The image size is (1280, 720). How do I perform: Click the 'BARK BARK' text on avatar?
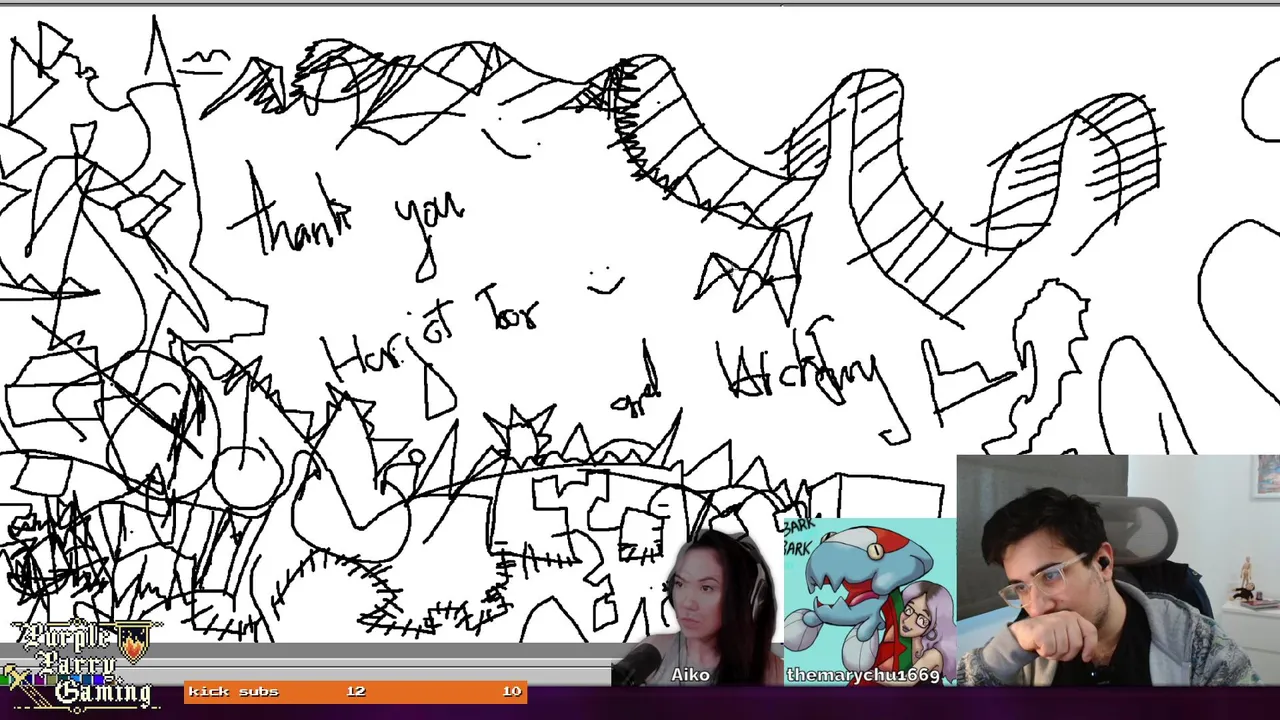(x=800, y=537)
